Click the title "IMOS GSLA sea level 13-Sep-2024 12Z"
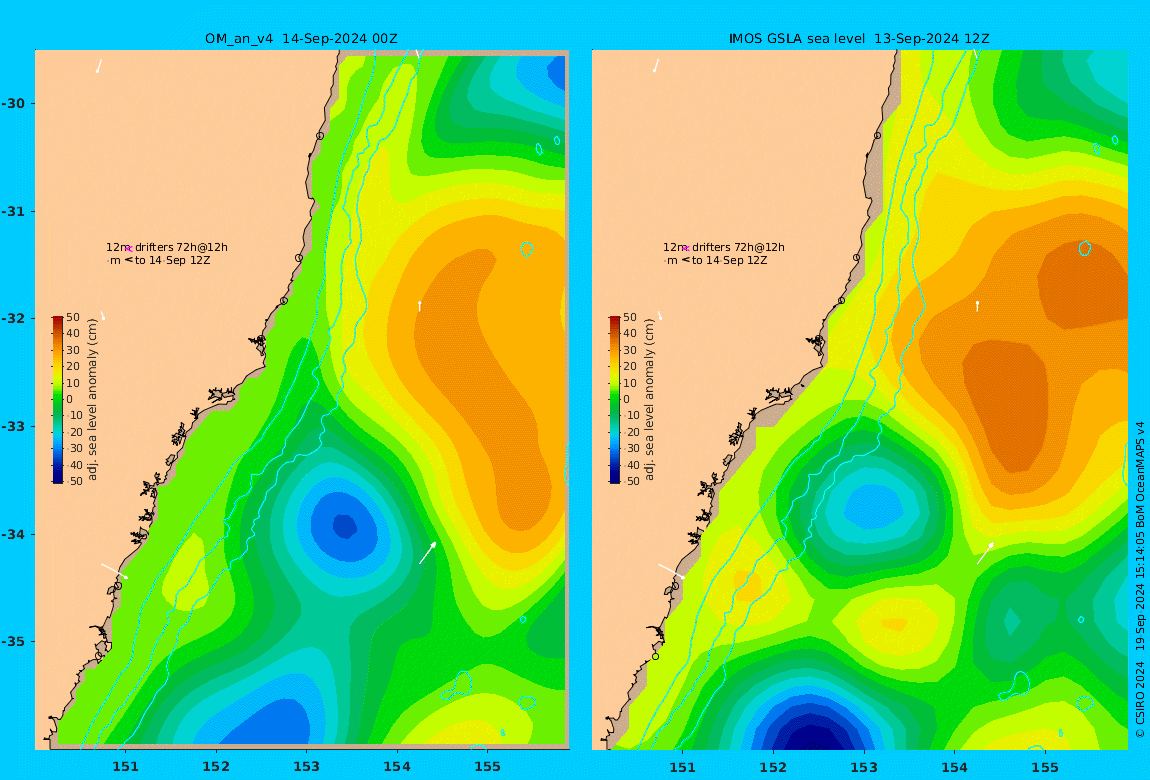 pos(859,39)
